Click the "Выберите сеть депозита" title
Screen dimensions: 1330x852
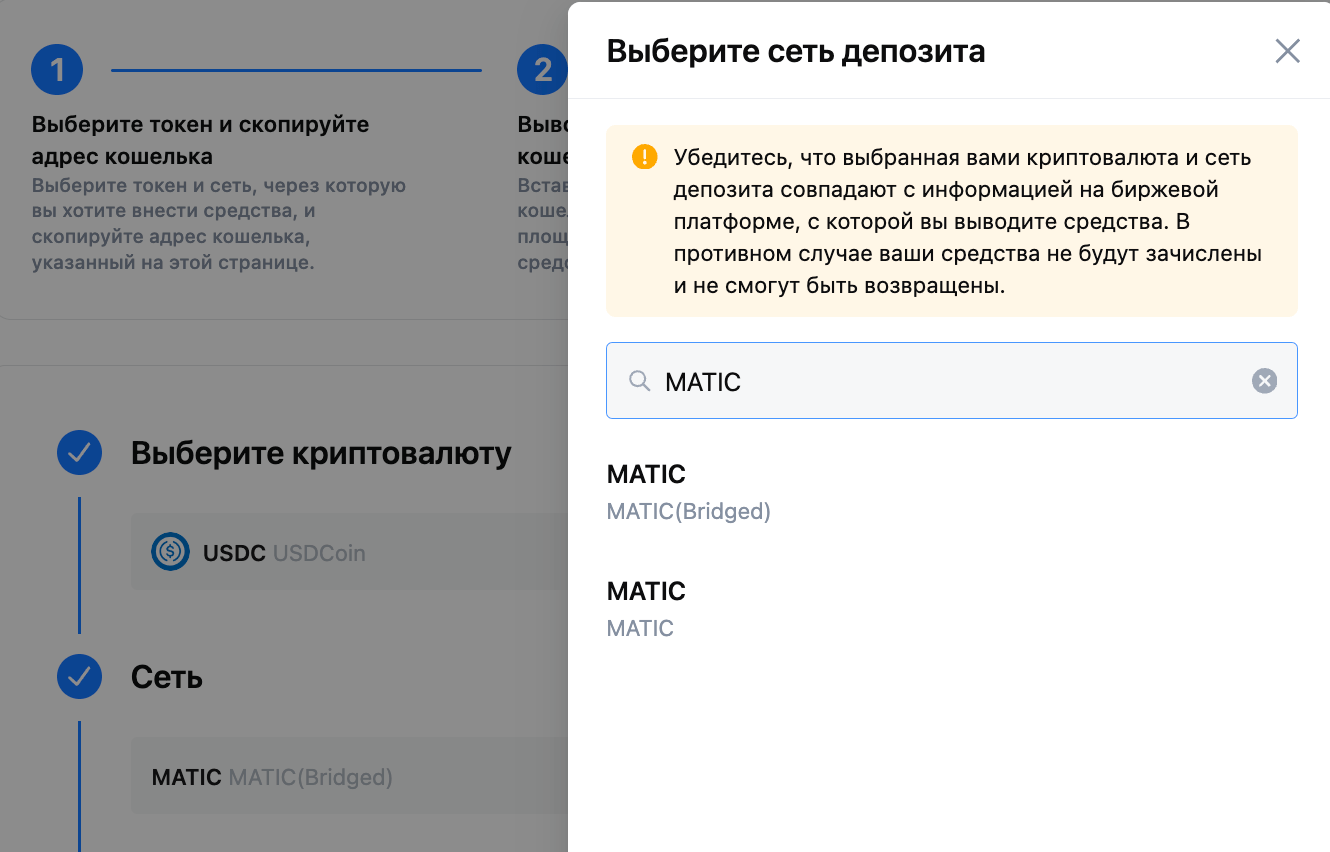[796, 51]
